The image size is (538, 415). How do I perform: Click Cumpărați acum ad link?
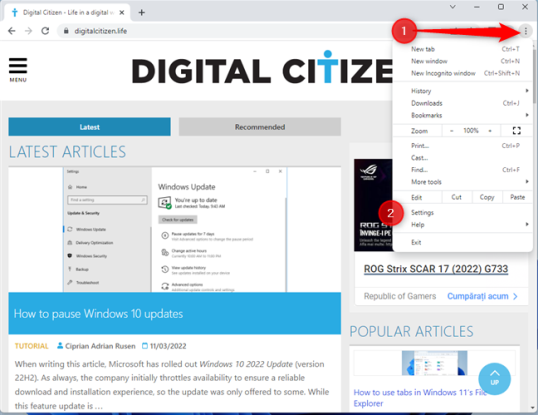click(x=482, y=296)
